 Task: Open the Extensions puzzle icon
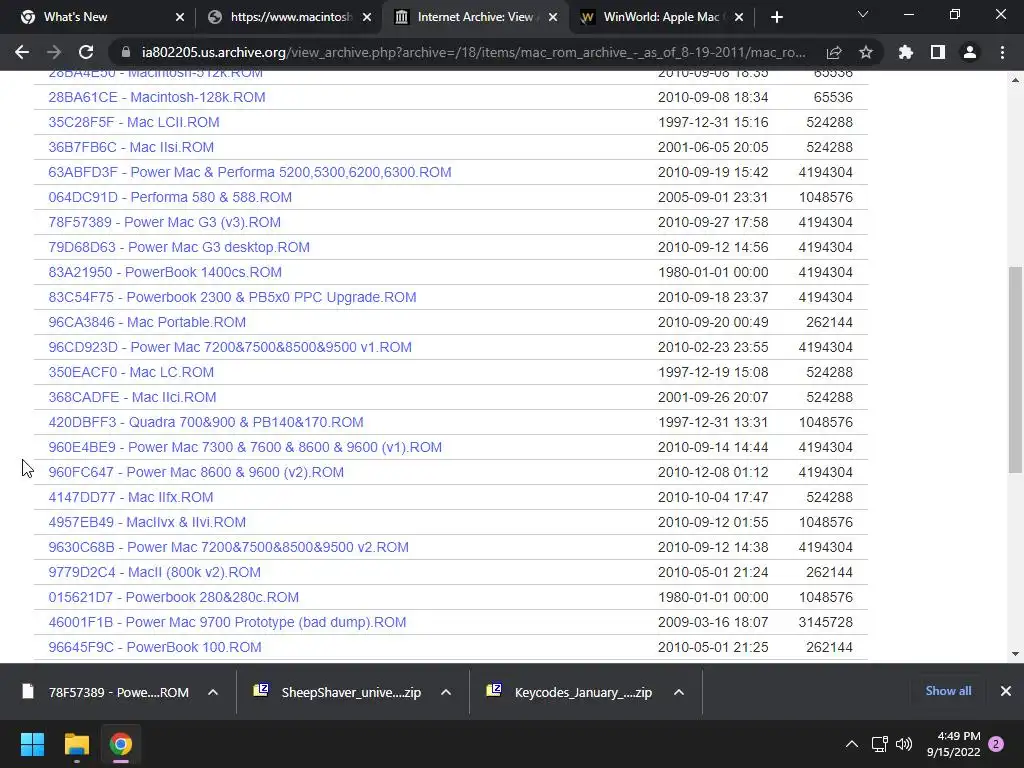pyautogui.click(x=906, y=52)
